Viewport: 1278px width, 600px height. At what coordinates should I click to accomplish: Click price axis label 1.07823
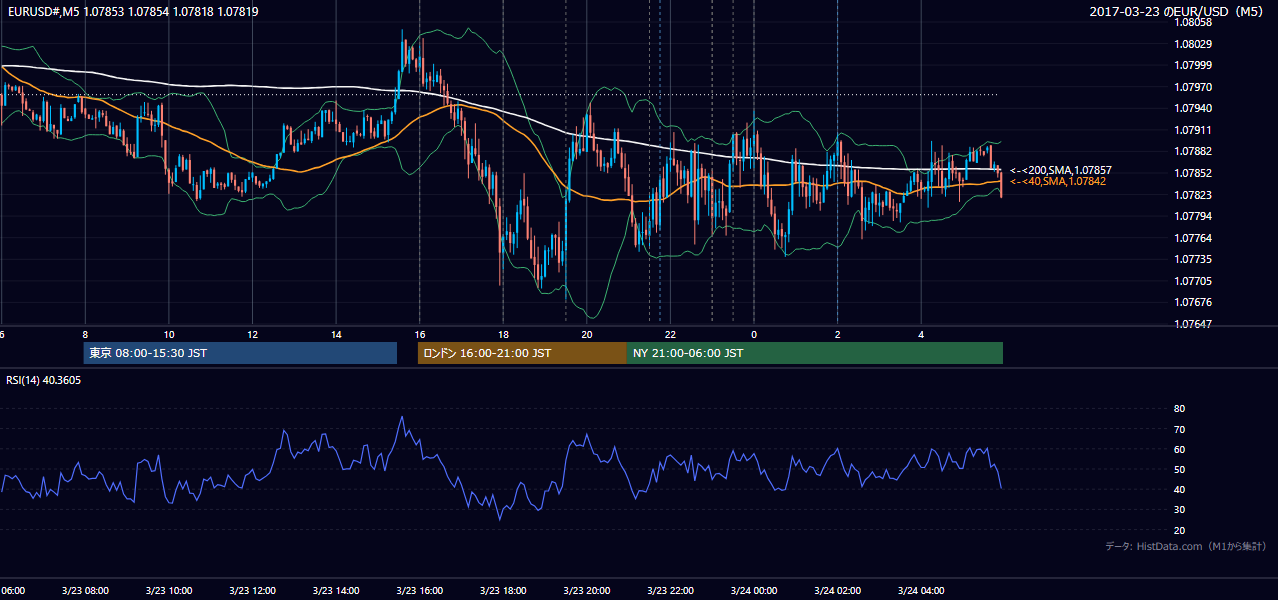click(x=1193, y=195)
